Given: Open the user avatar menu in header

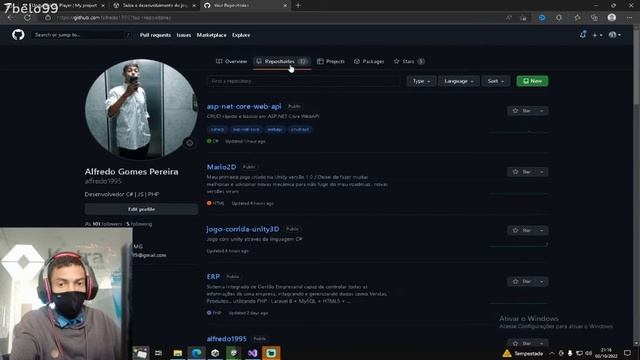Looking at the screenshot, I should coord(615,35).
